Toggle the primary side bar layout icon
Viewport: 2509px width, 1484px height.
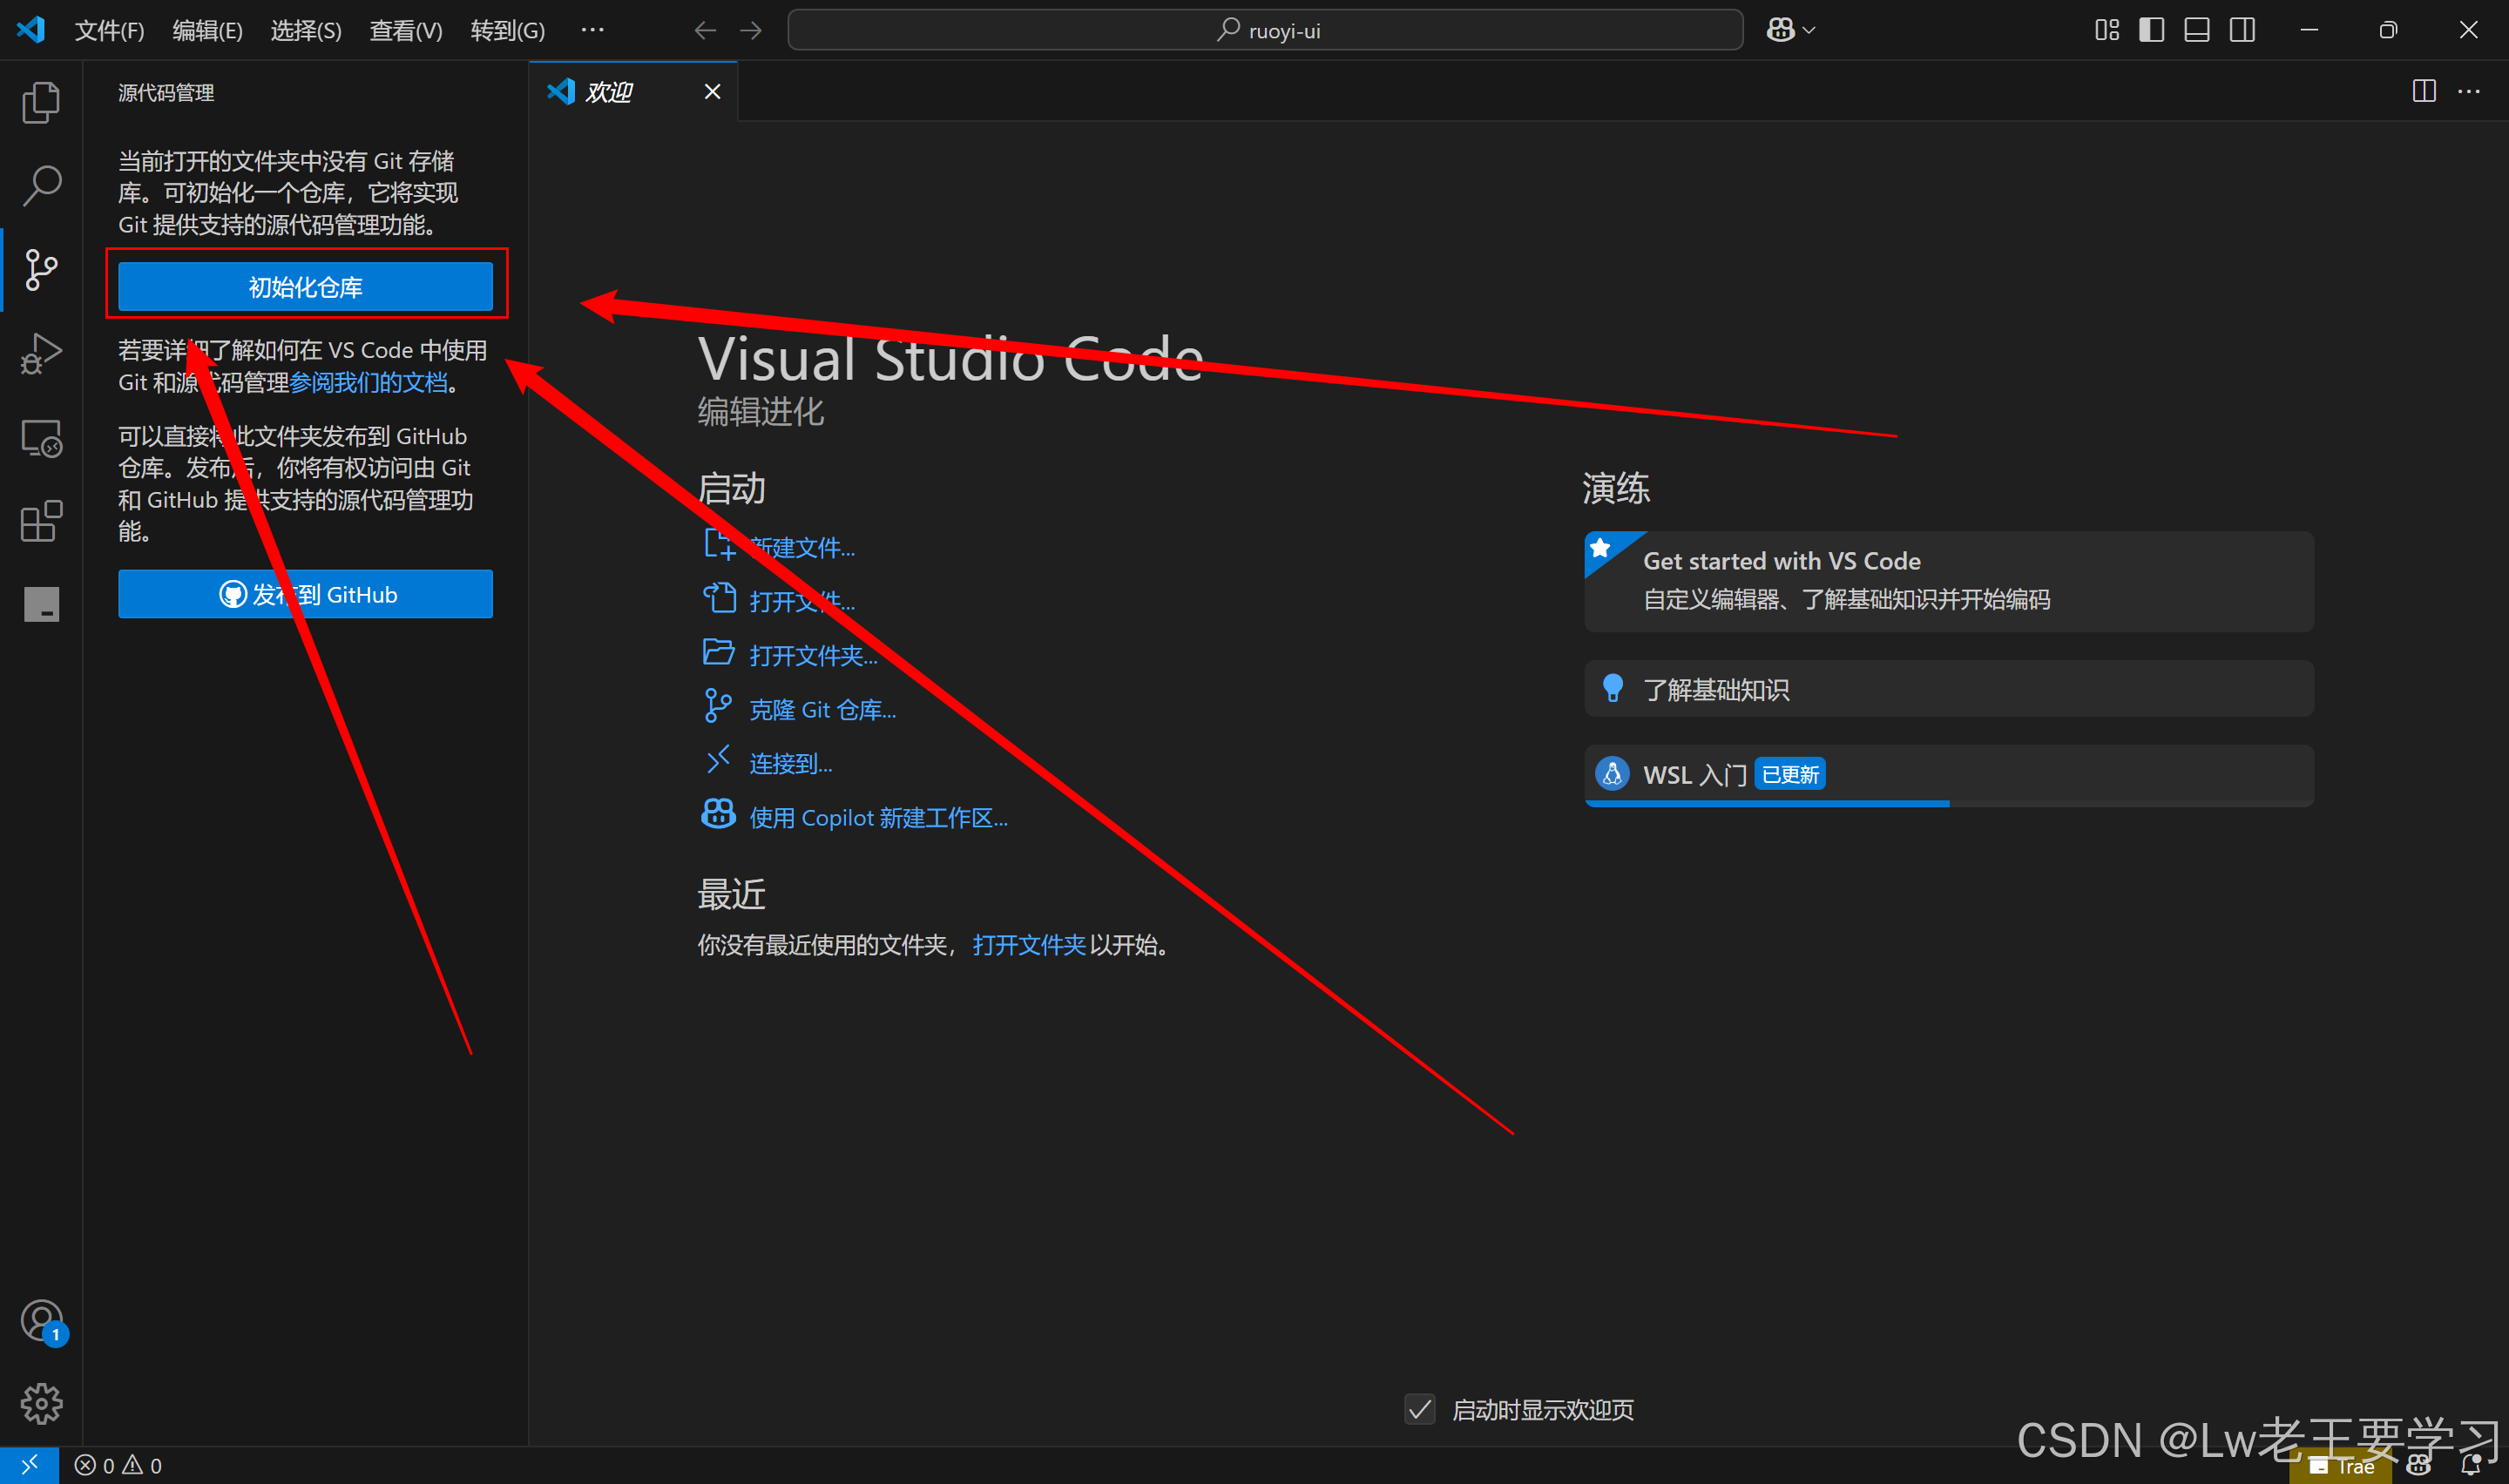pos(2151,30)
